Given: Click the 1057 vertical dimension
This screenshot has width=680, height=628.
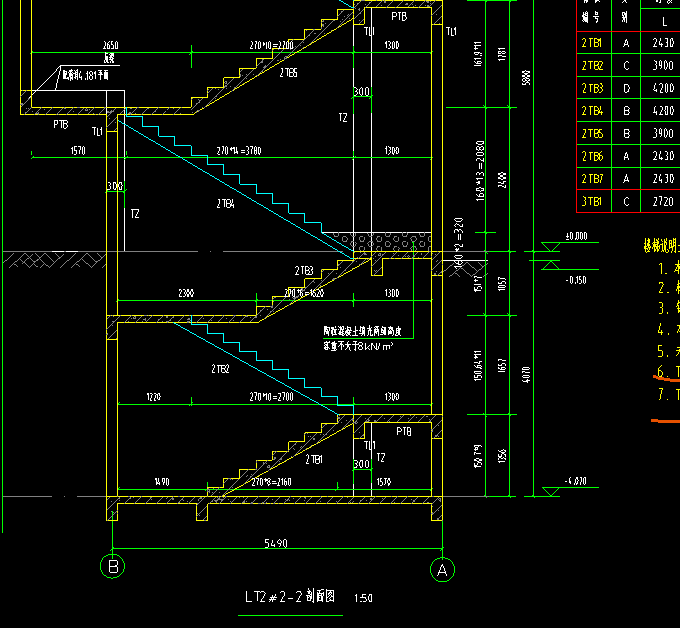Looking at the screenshot, I should tap(502, 284).
